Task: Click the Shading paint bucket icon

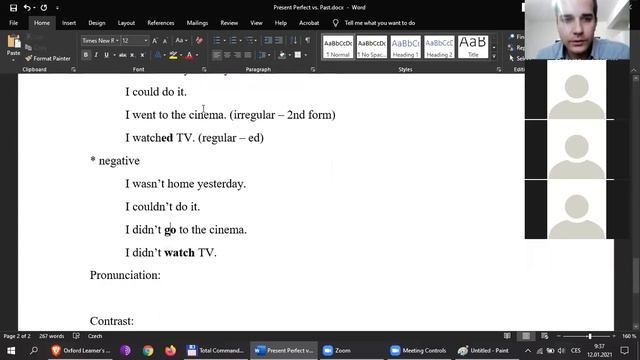Action: tap(282, 55)
